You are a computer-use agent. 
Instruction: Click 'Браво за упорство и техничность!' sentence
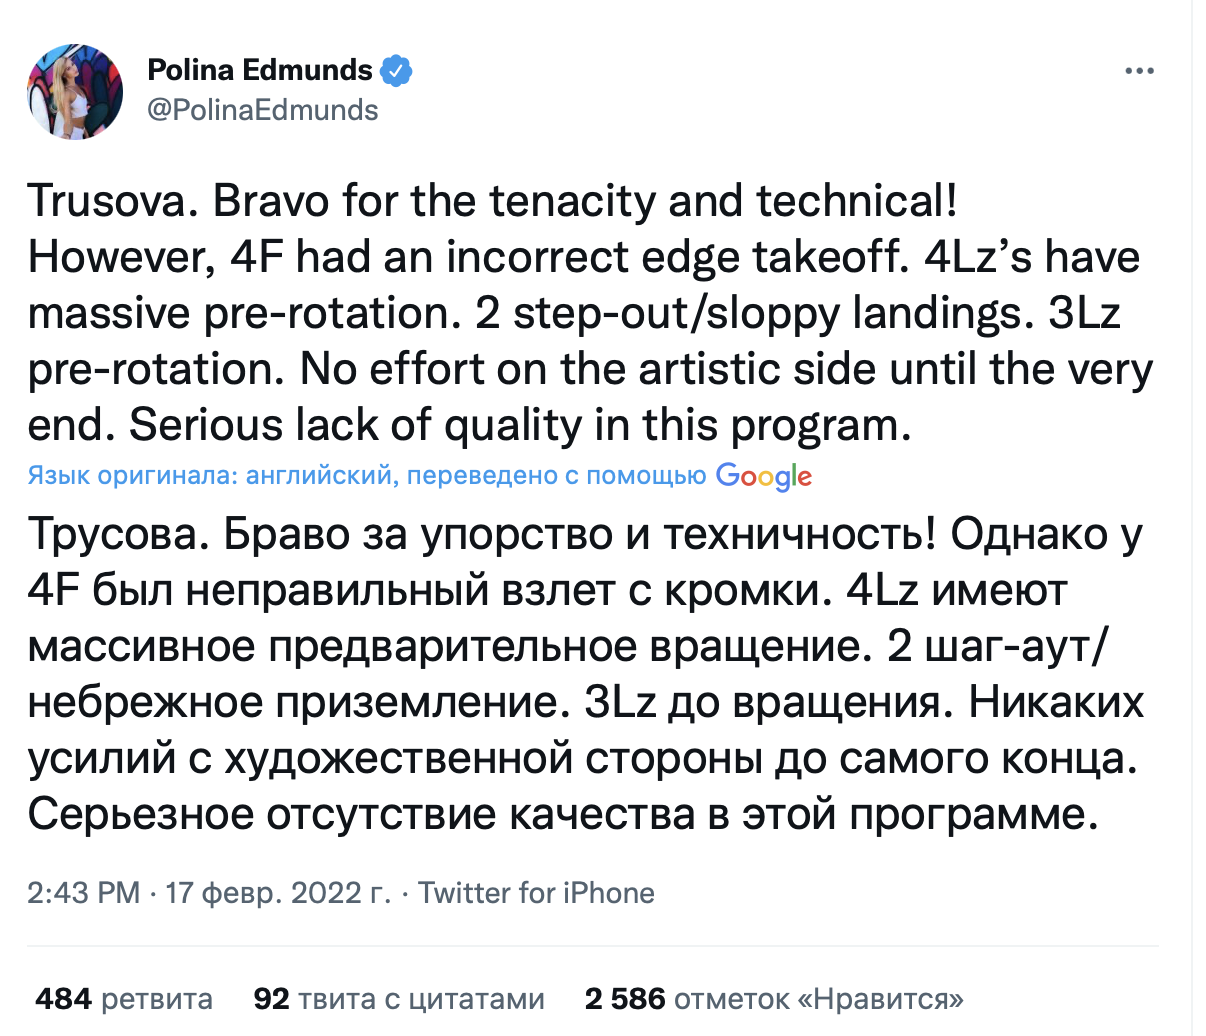tap(580, 535)
